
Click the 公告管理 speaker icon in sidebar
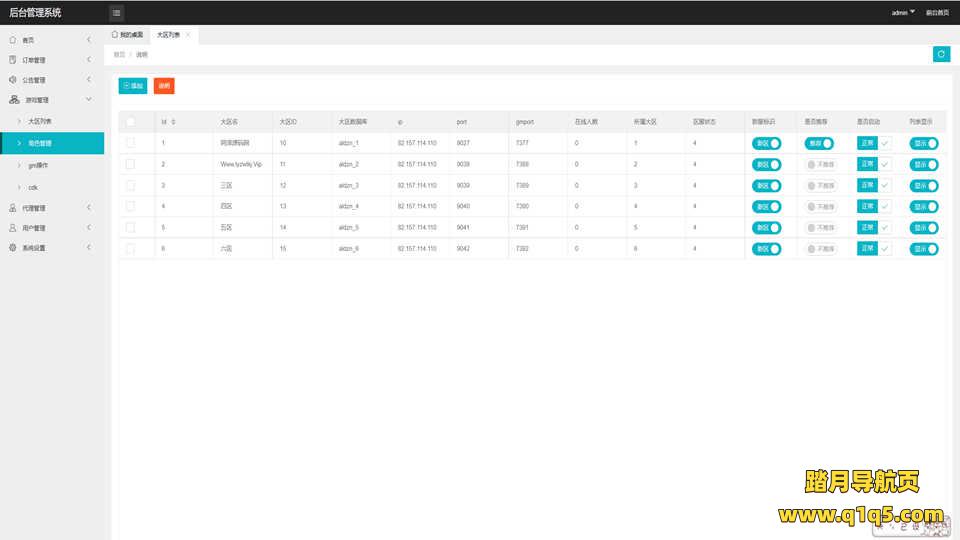13,80
